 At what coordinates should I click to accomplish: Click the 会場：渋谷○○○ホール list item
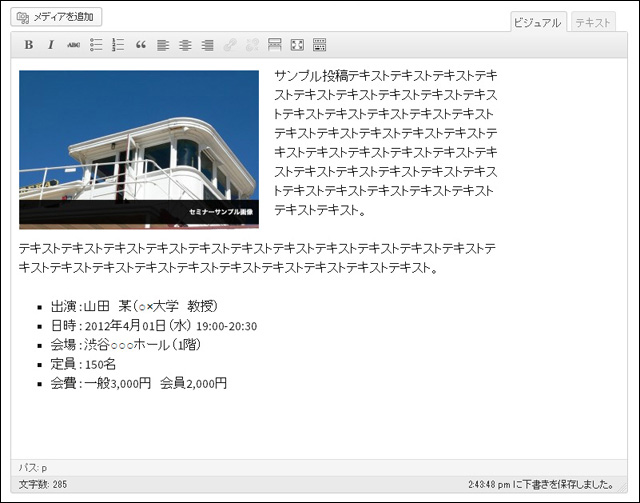(126, 345)
